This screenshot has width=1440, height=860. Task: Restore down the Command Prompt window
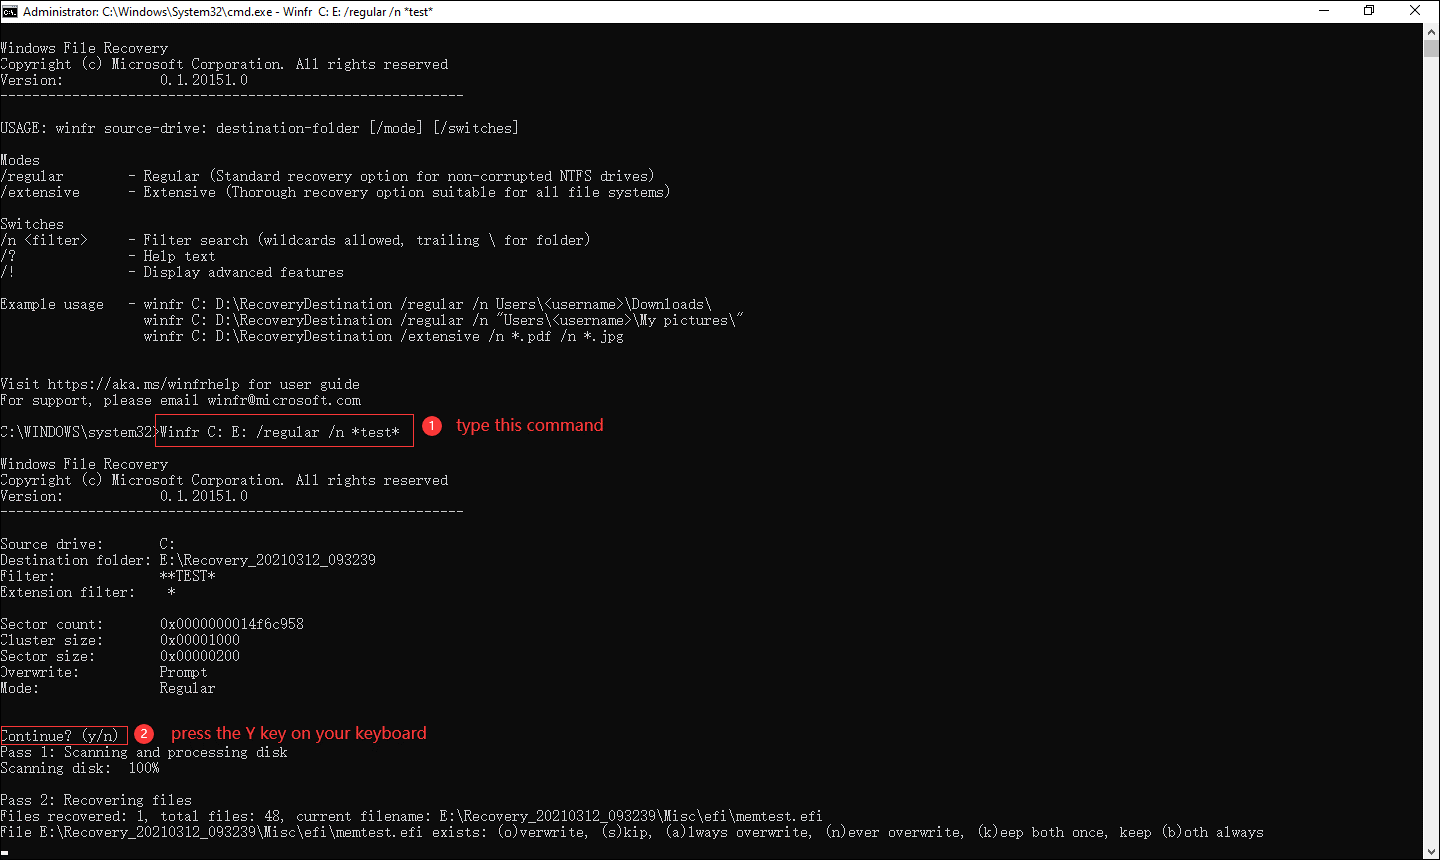point(1369,11)
